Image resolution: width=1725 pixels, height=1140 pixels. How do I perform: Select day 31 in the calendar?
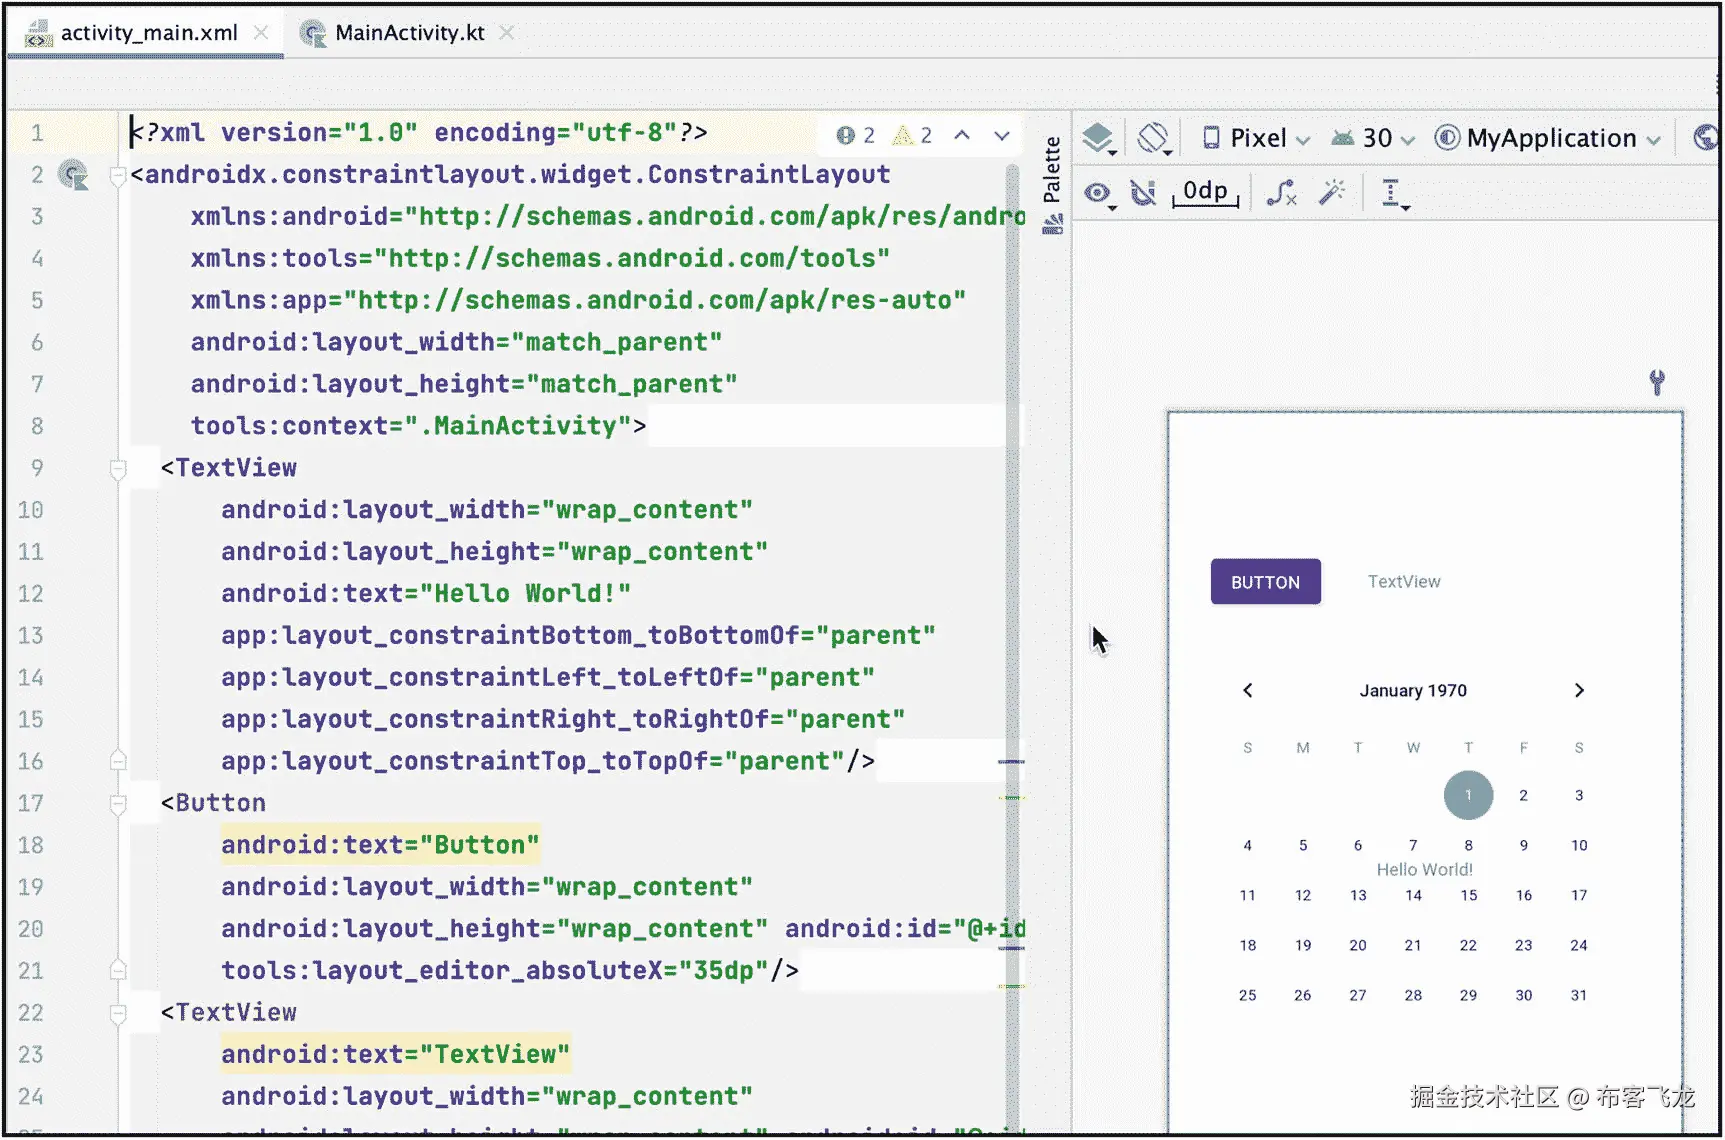(1579, 996)
